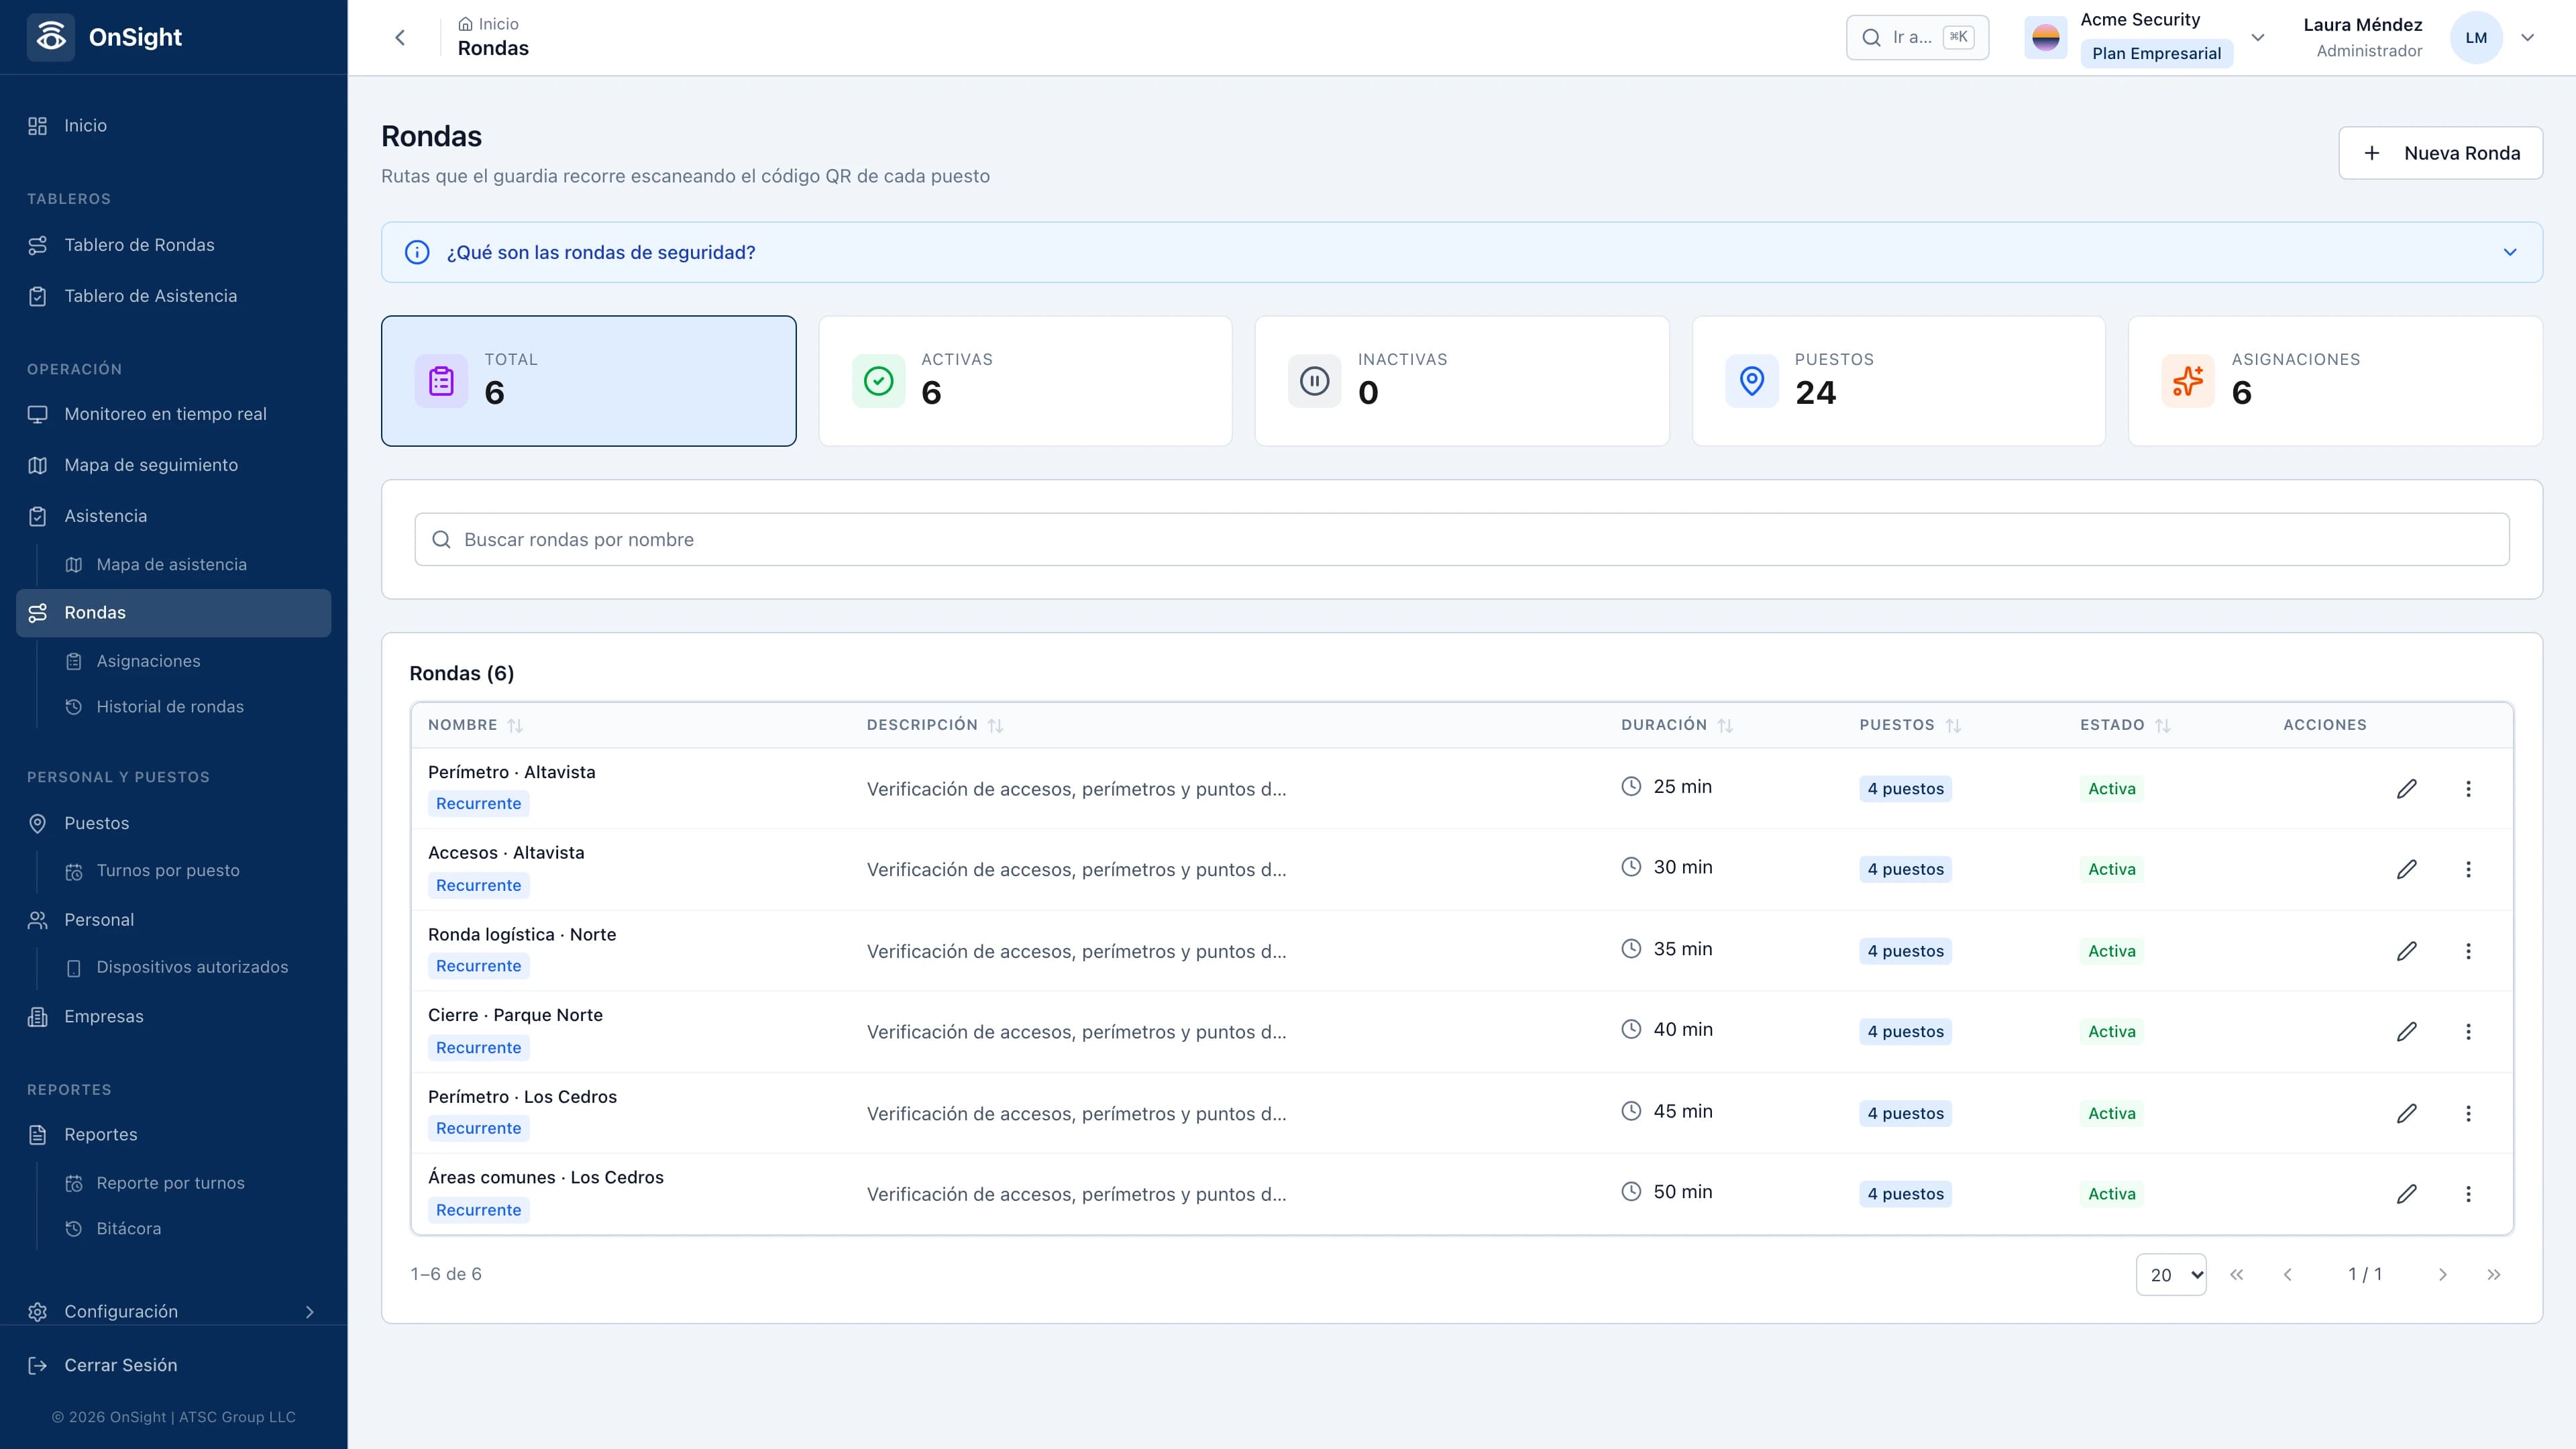Filter by the Inactivas stat card
This screenshot has width=2576, height=1449.
[x=1462, y=381]
